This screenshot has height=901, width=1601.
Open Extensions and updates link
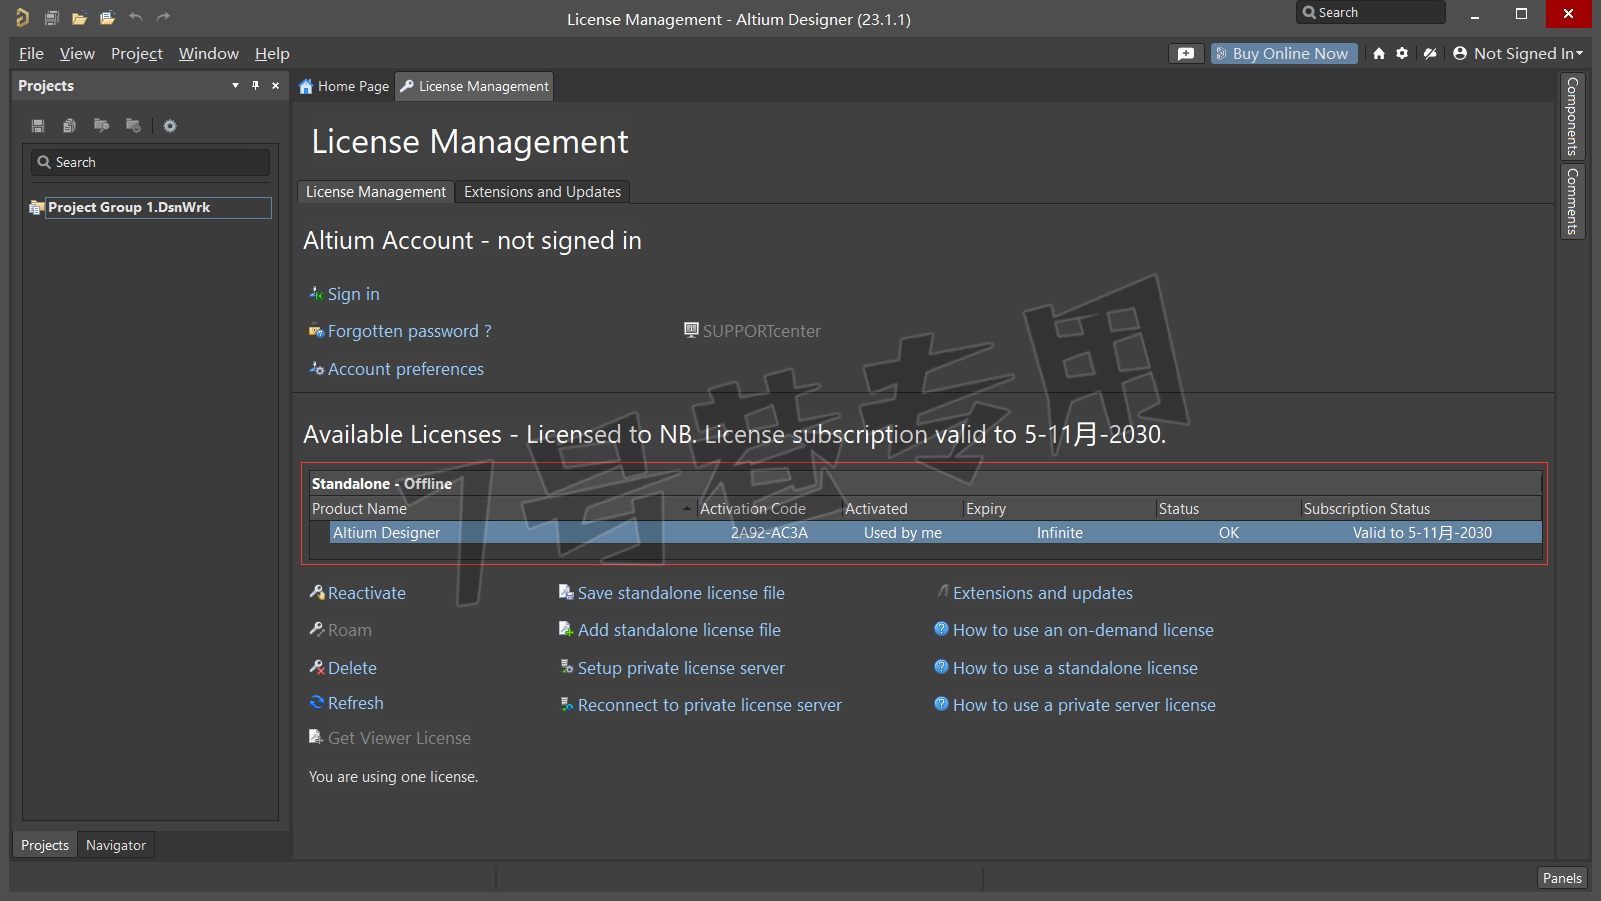1042,593
